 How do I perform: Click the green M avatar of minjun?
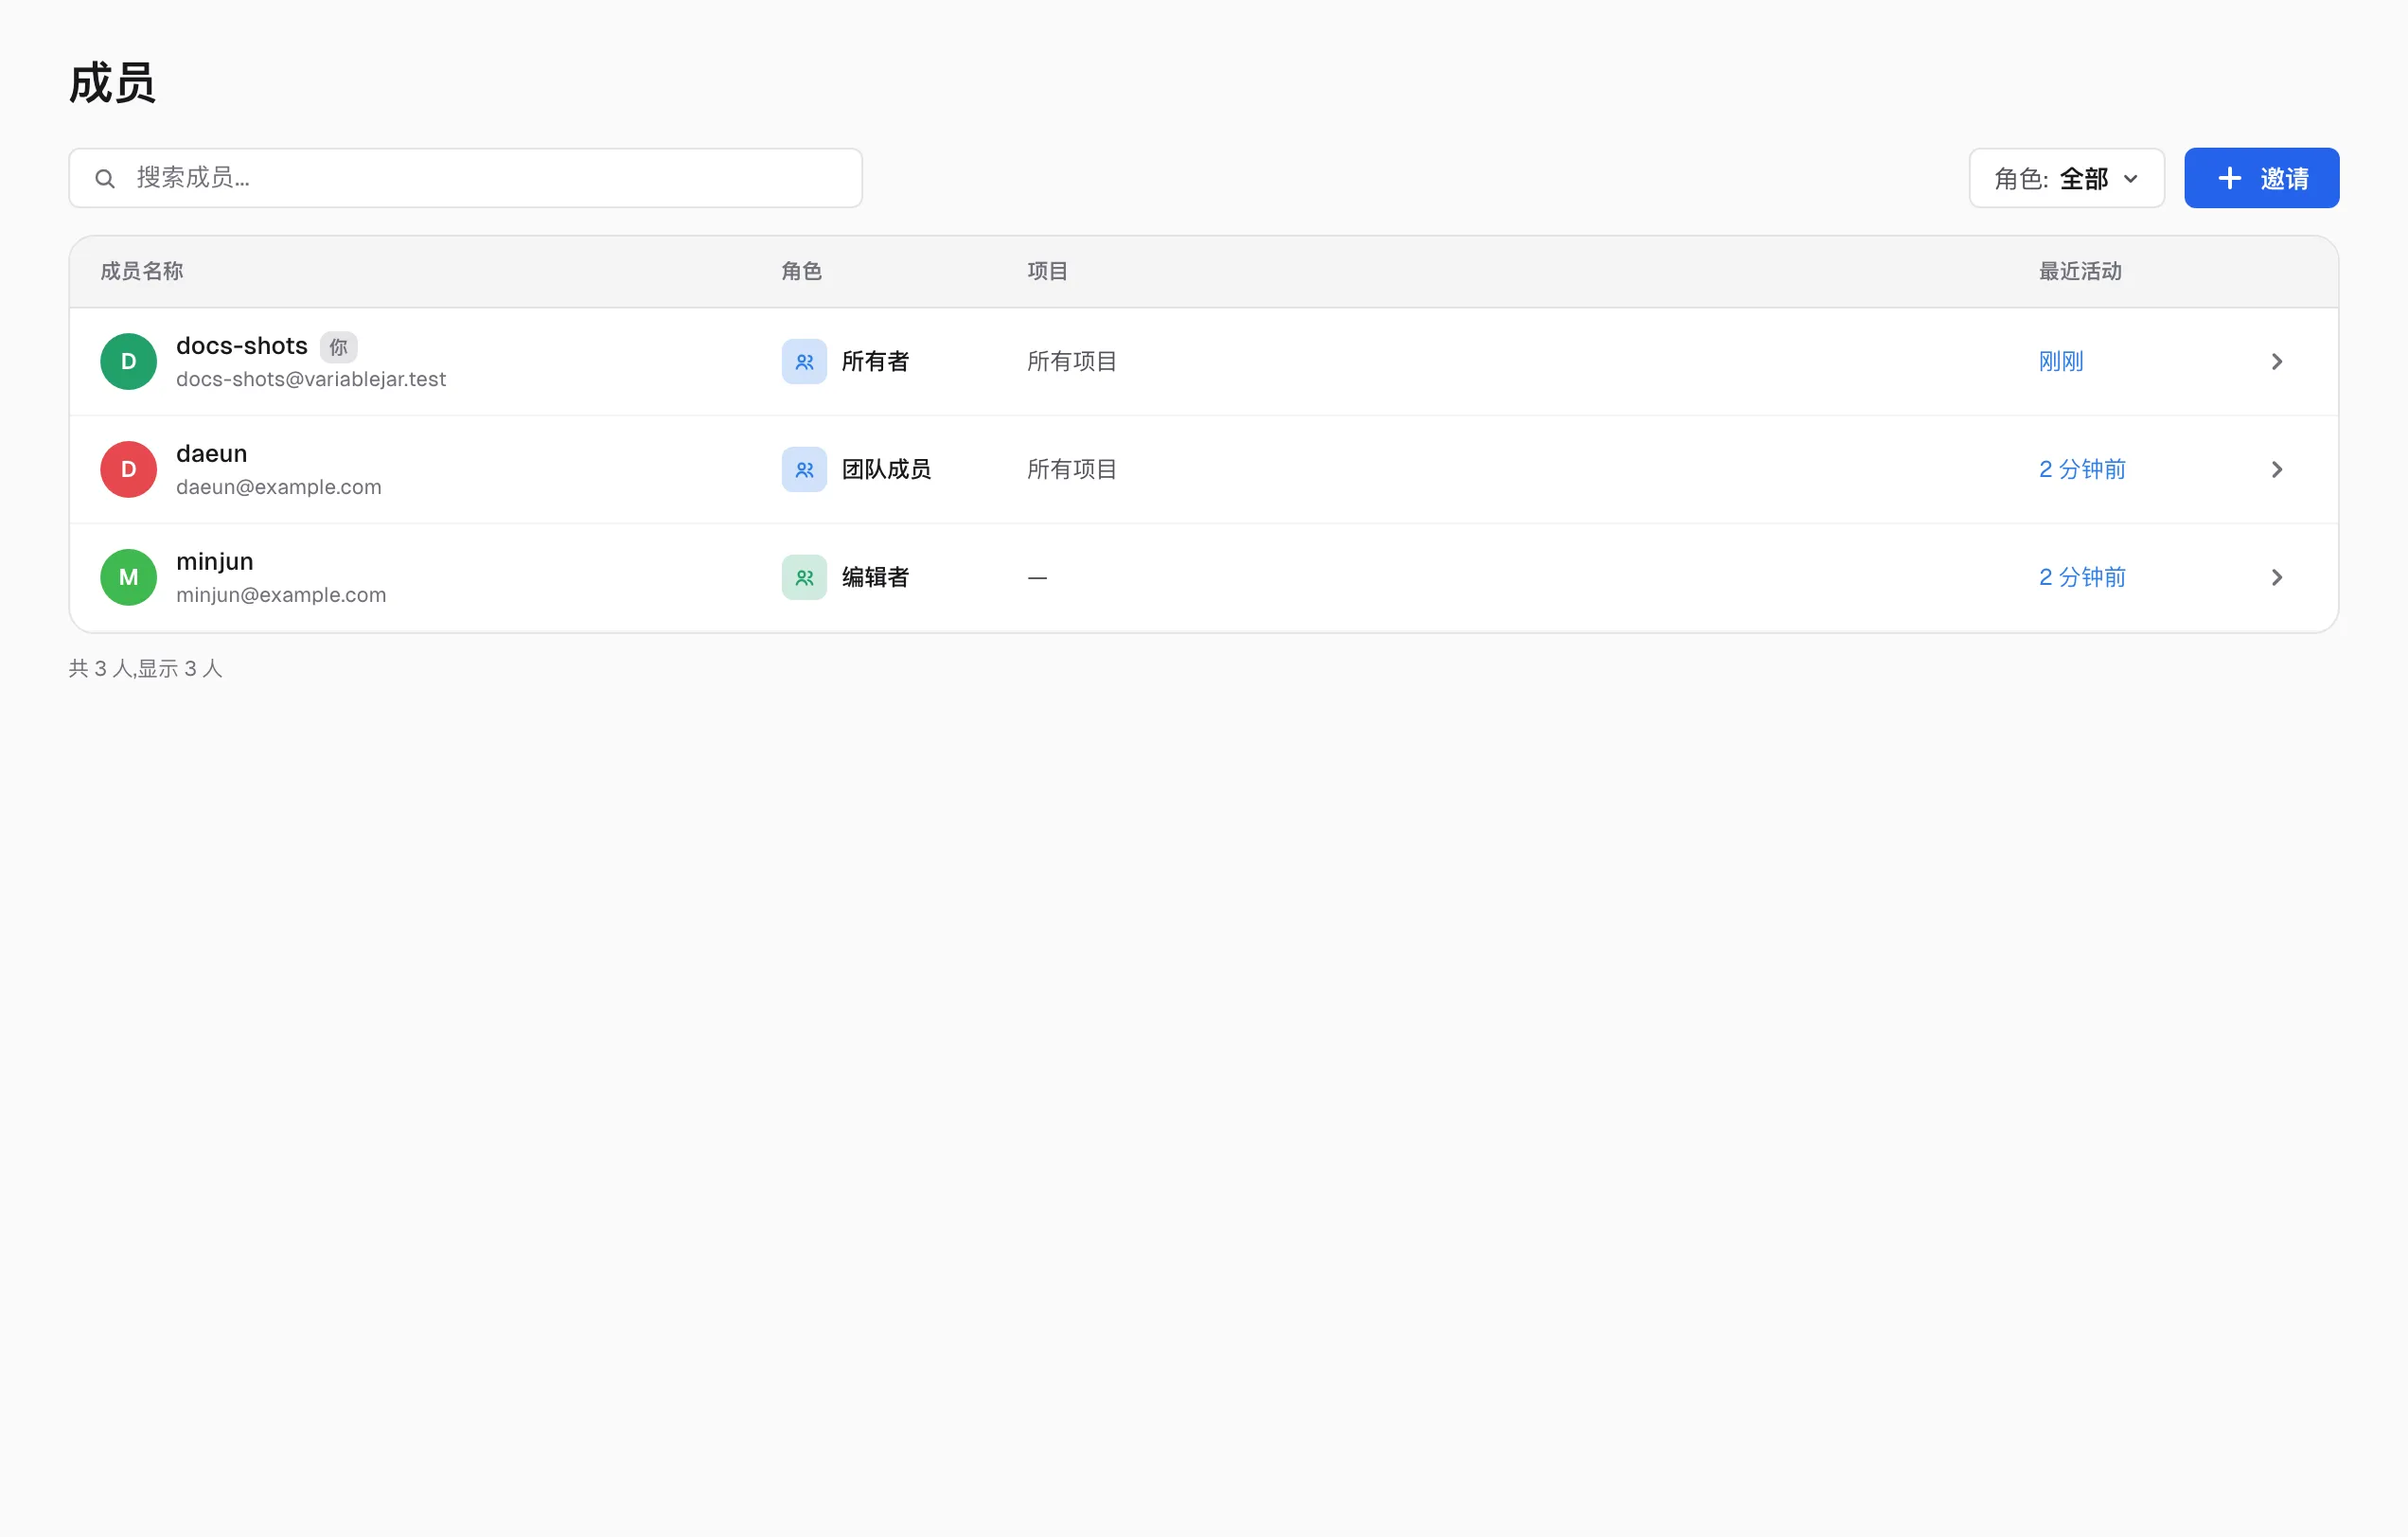[128, 577]
